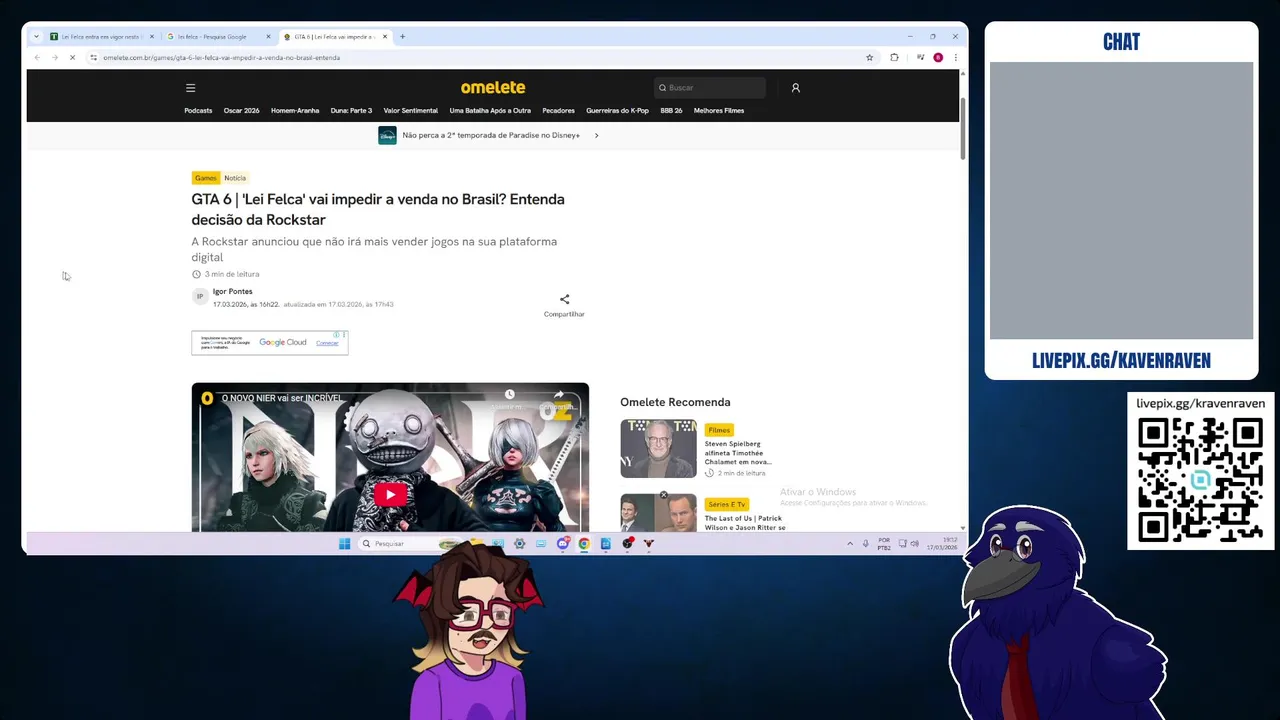
Task: Open the Steven Spielberg article thumbnail
Action: click(x=658, y=448)
